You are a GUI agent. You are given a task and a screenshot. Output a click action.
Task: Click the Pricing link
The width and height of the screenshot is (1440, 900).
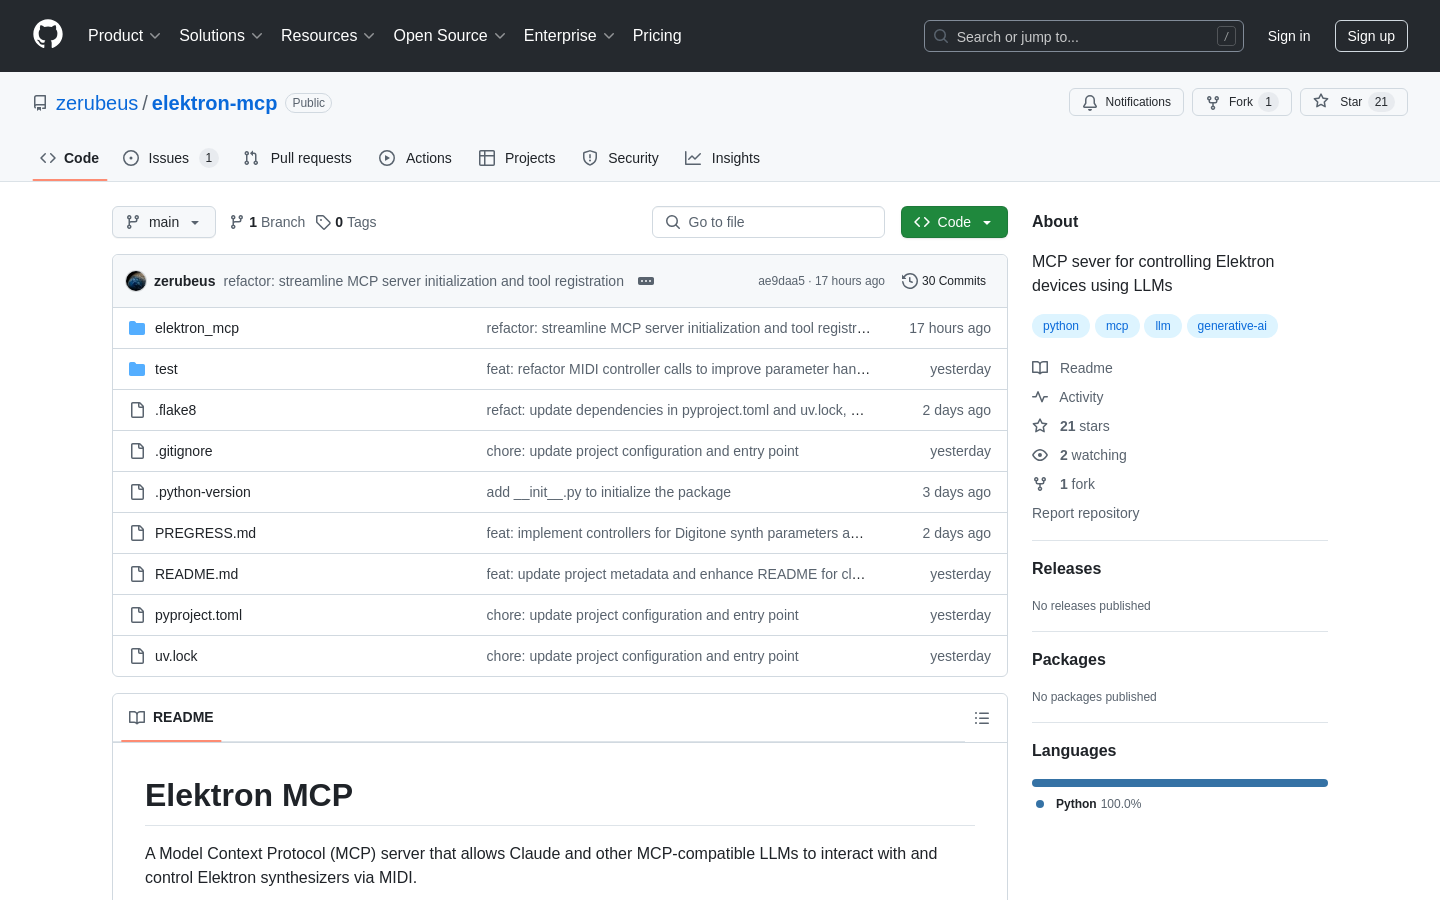coord(657,35)
